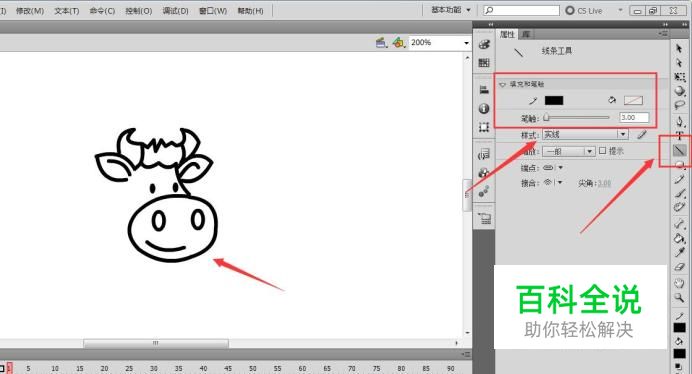
Task: Open the 修改(M) menu
Action: 30,11
